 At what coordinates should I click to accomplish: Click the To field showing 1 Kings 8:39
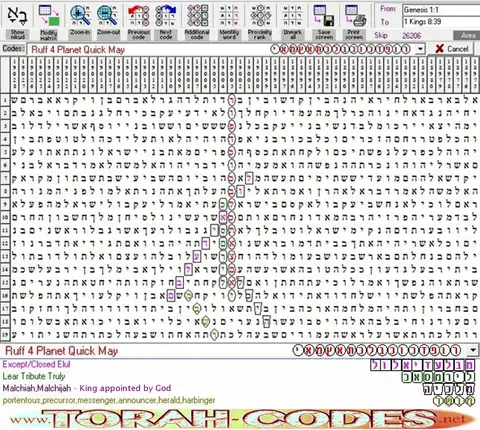[441, 22]
